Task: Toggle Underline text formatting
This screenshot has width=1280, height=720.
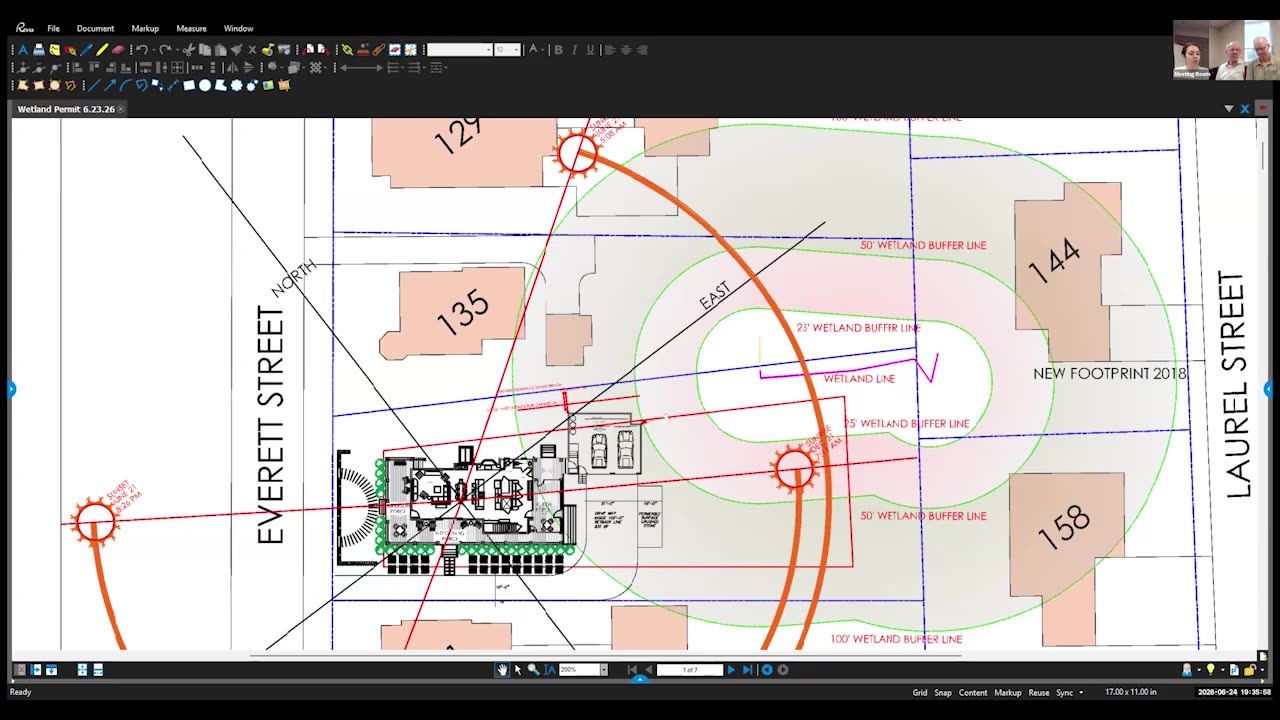Action: click(590, 50)
